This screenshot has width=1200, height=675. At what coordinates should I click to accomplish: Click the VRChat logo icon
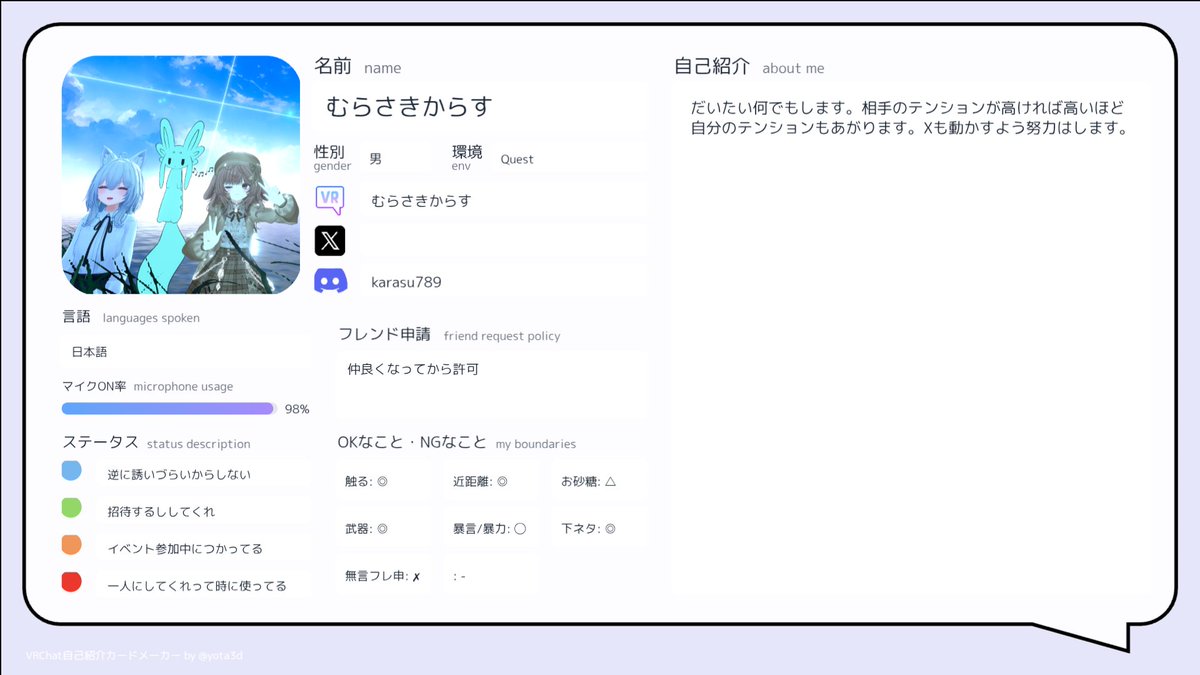[x=330, y=200]
